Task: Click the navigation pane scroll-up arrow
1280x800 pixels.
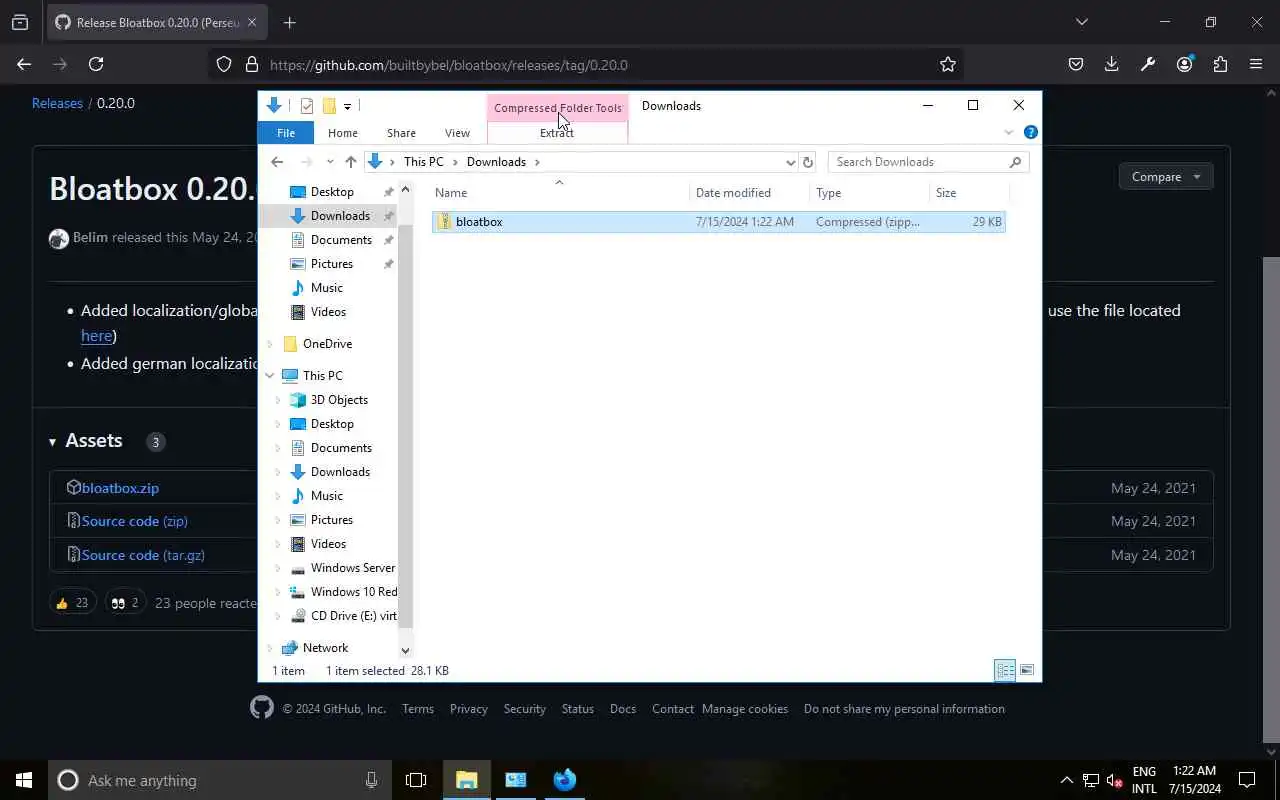Action: tap(405, 189)
